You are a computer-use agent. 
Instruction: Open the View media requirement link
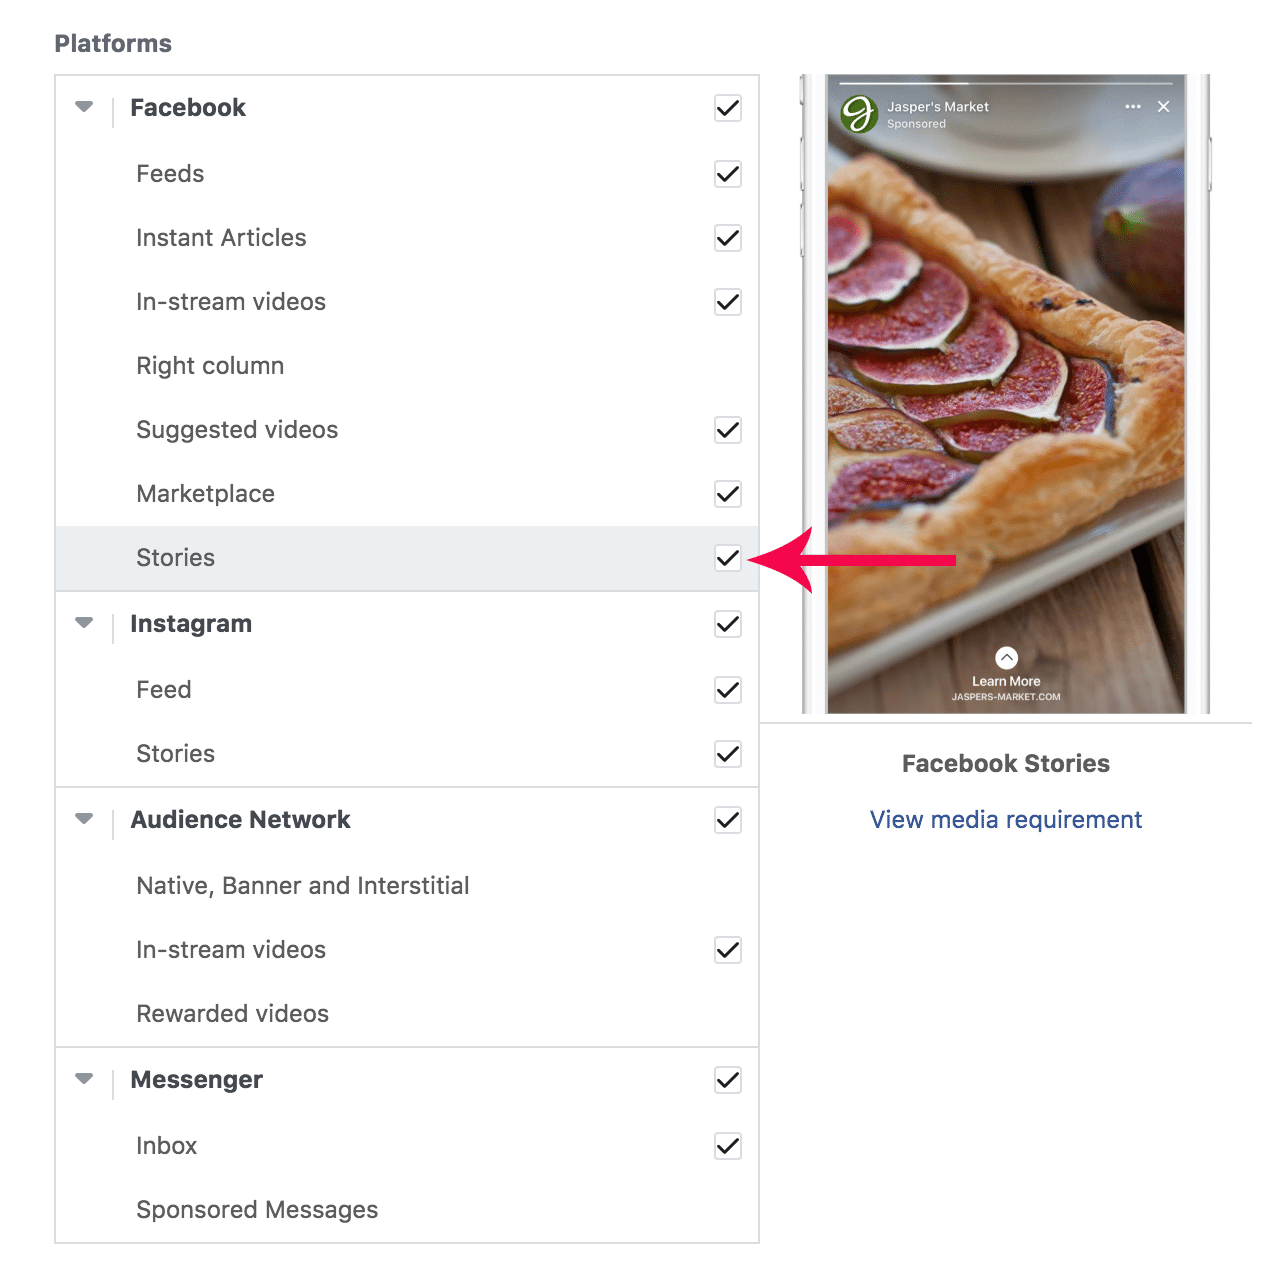pos(1005,820)
